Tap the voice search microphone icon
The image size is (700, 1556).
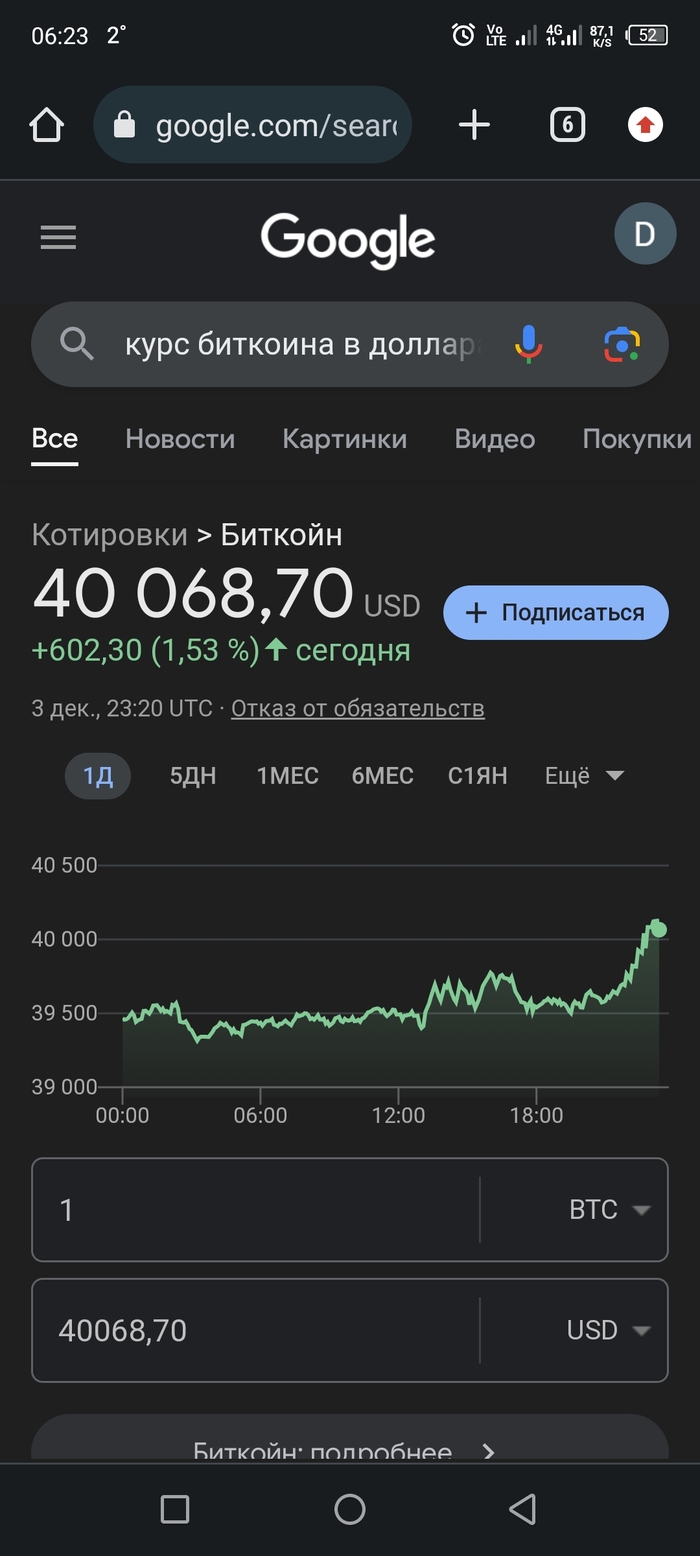527,343
